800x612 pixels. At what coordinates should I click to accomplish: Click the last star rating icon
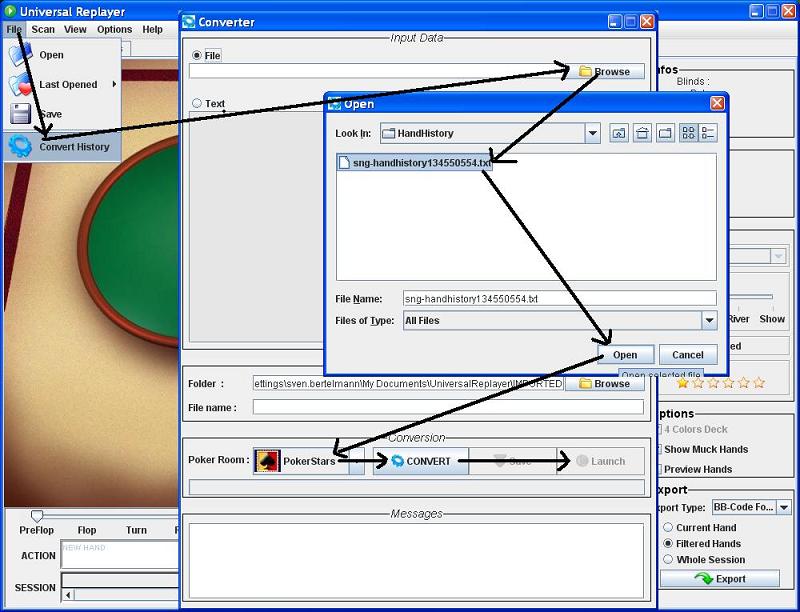point(759,382)
